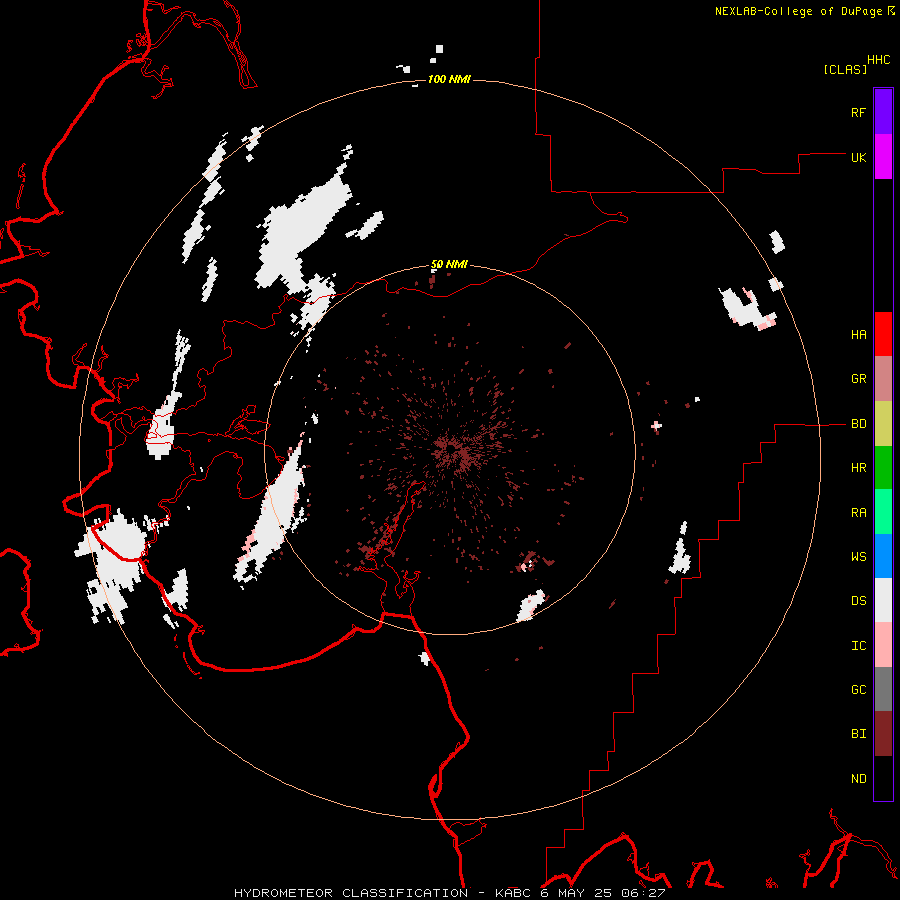The image size is (900, 900).
Task: Pick the blue WS legend swatch
Action: coord(883,556)
